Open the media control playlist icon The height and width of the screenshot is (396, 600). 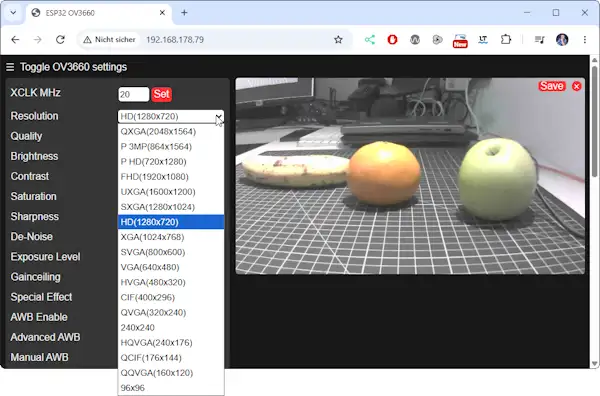click(540, 39)
